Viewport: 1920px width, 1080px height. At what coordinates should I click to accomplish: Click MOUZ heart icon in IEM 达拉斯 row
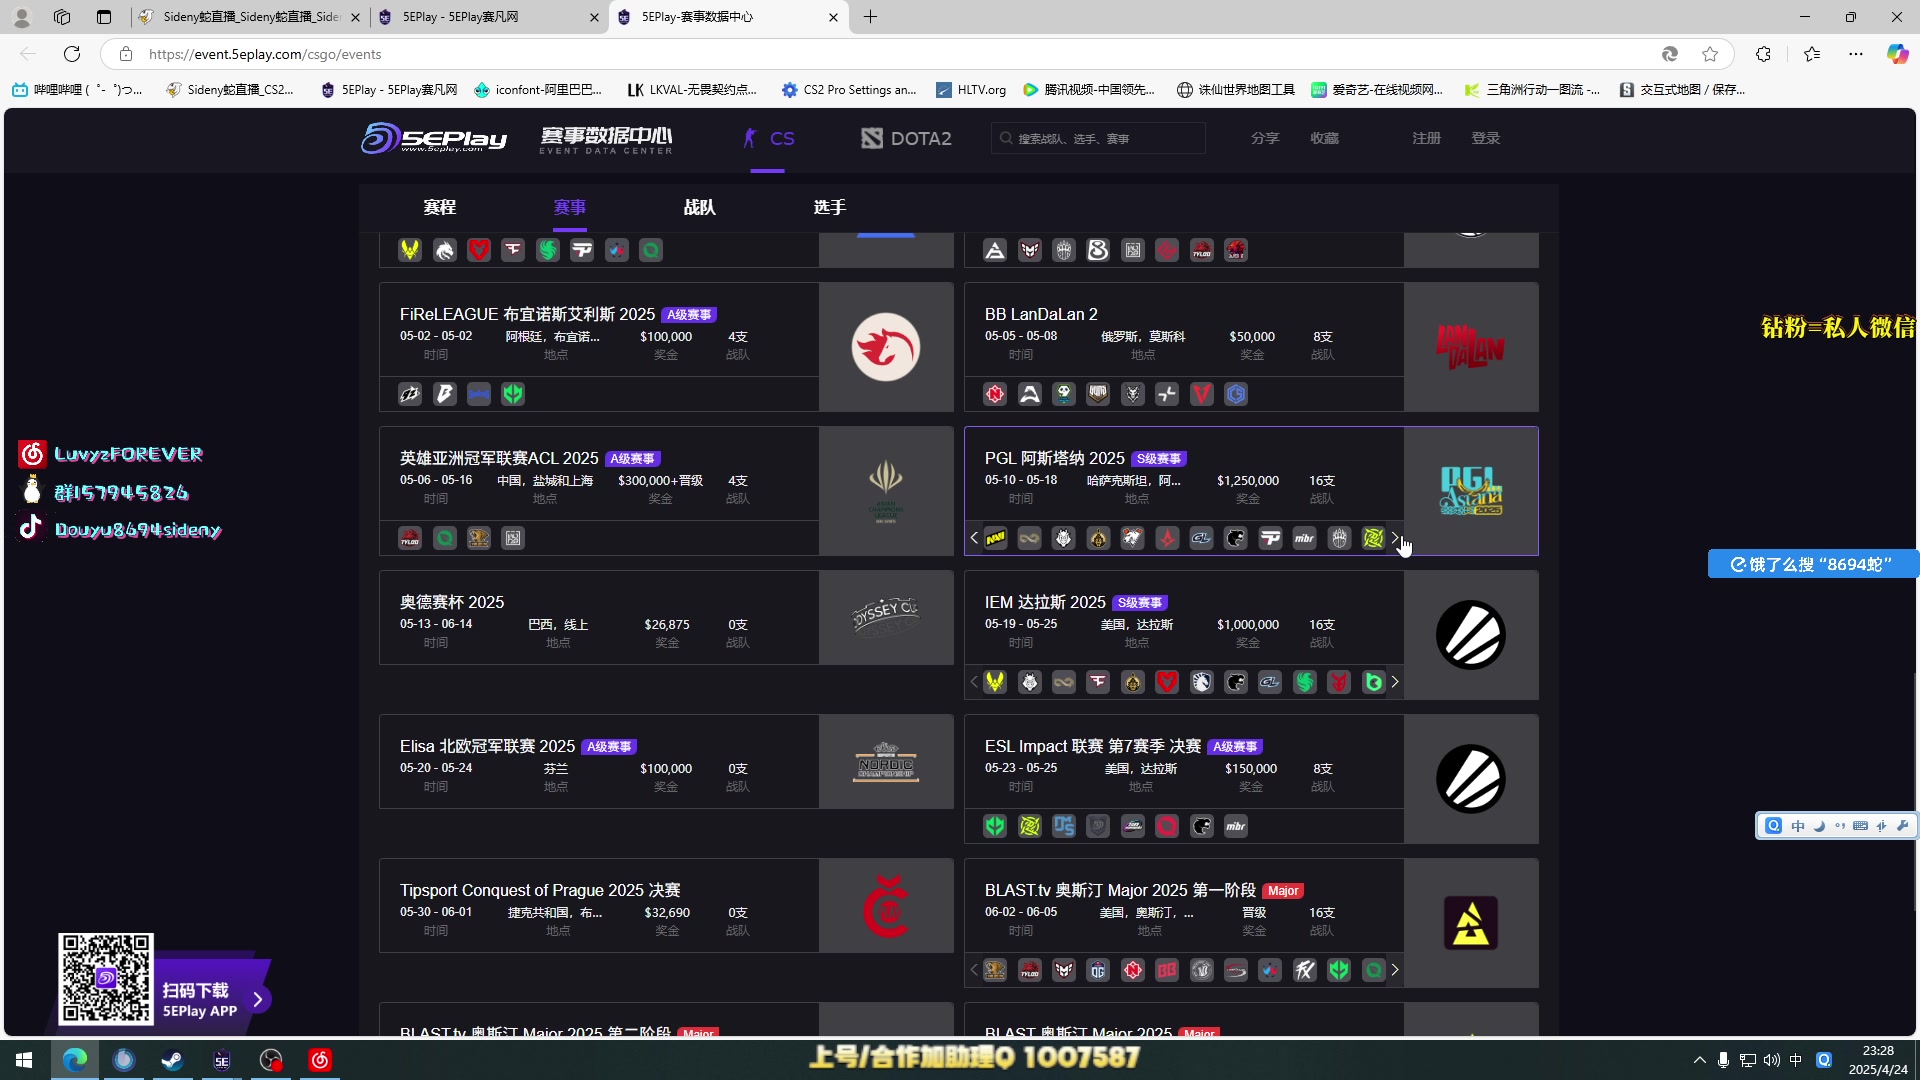(1167, 682)
